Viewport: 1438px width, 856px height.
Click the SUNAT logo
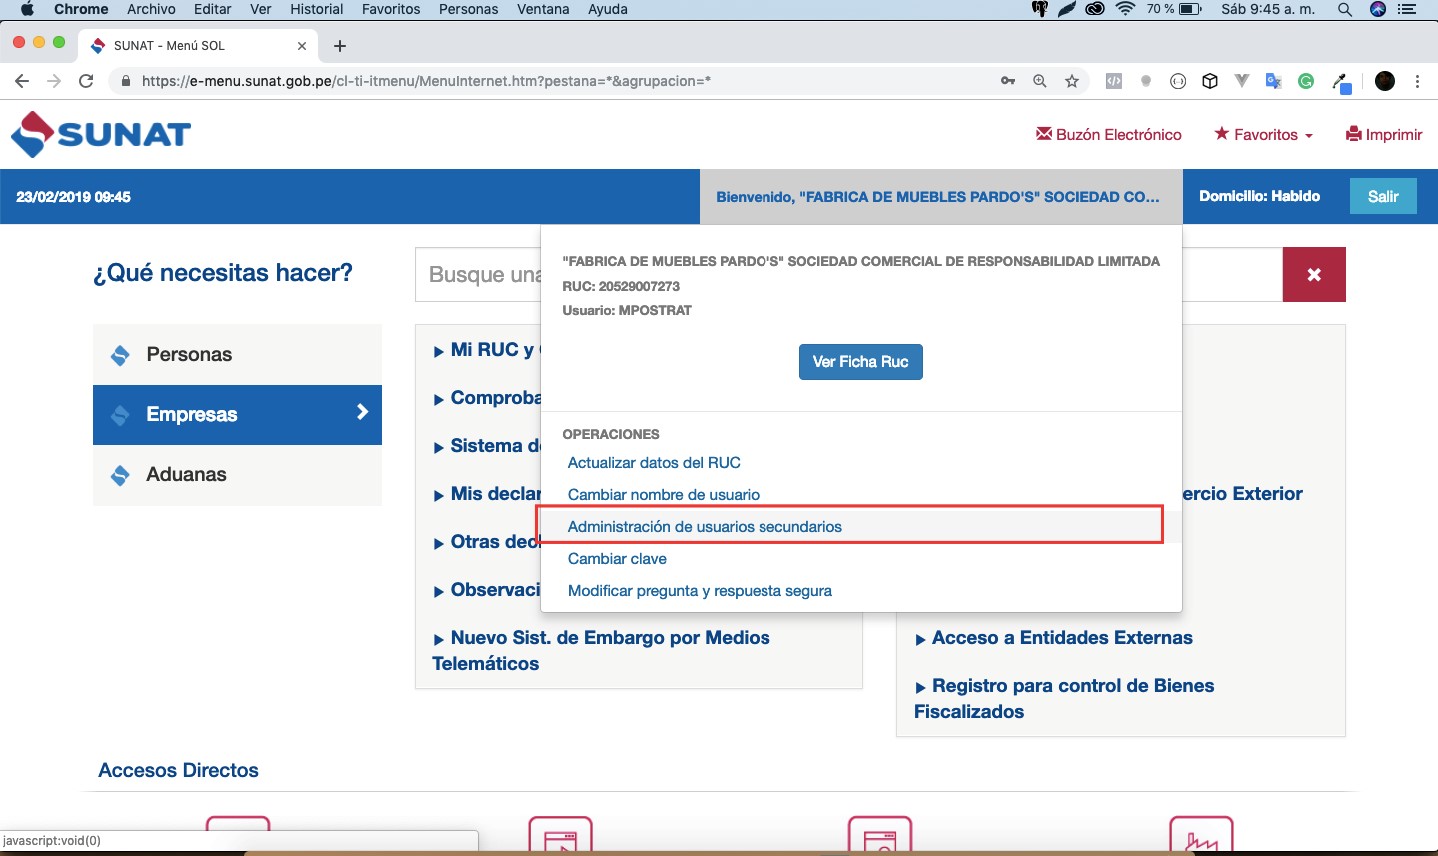point(100,134)
